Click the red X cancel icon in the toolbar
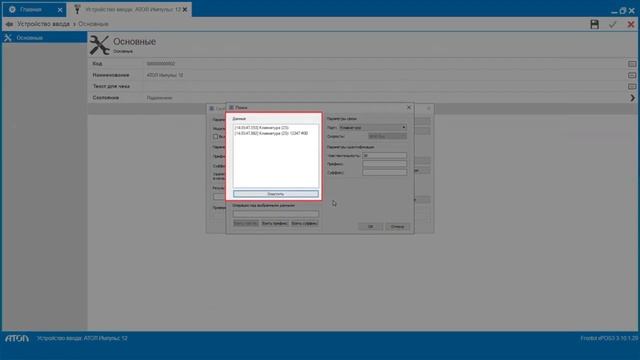 pyautogui.click(x=631, y=24)
